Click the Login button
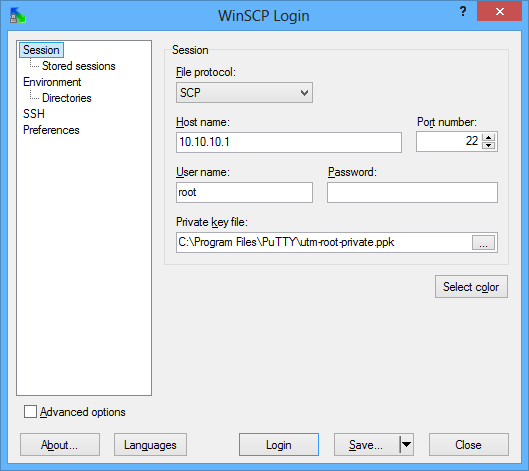The width and height of the screenshot is (529, 471). pos(279,444)
